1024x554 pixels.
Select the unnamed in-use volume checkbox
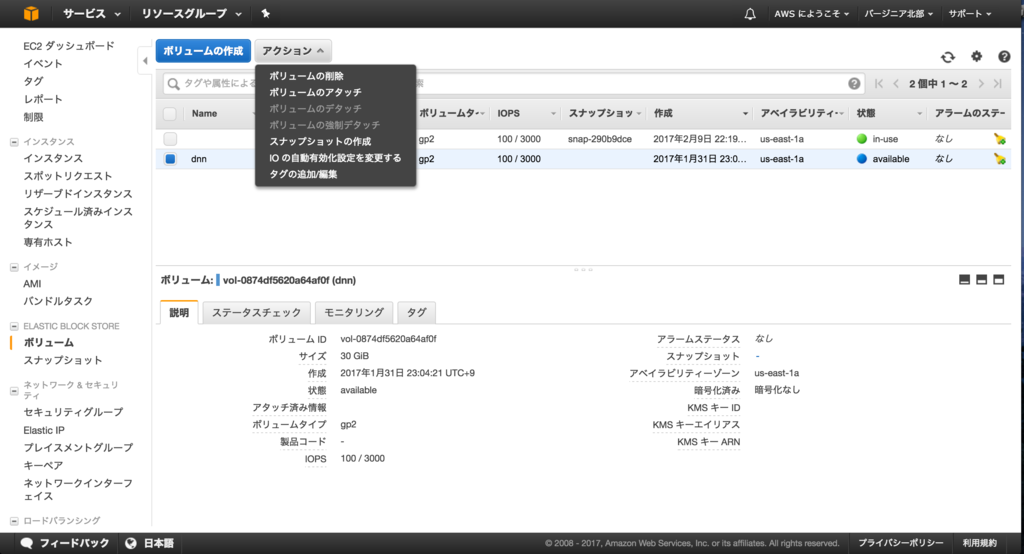(x=170, y=138)
